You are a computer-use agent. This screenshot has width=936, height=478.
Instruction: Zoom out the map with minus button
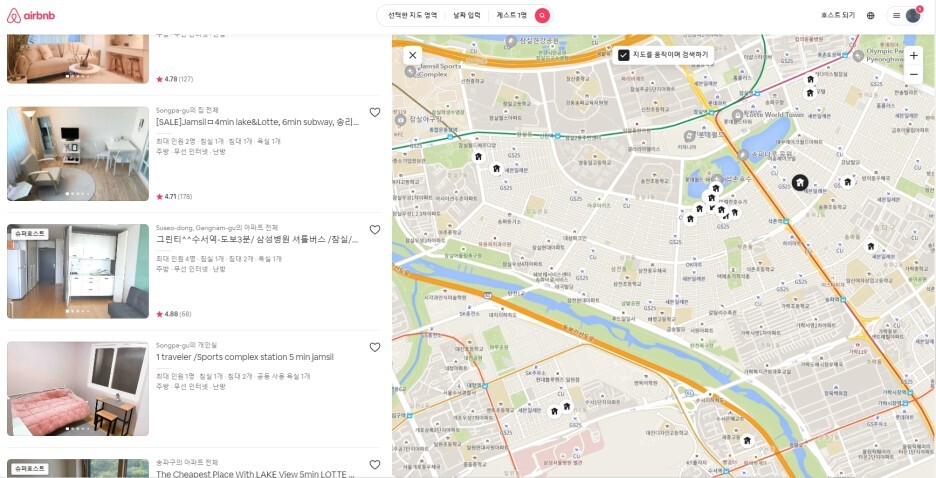913,75
